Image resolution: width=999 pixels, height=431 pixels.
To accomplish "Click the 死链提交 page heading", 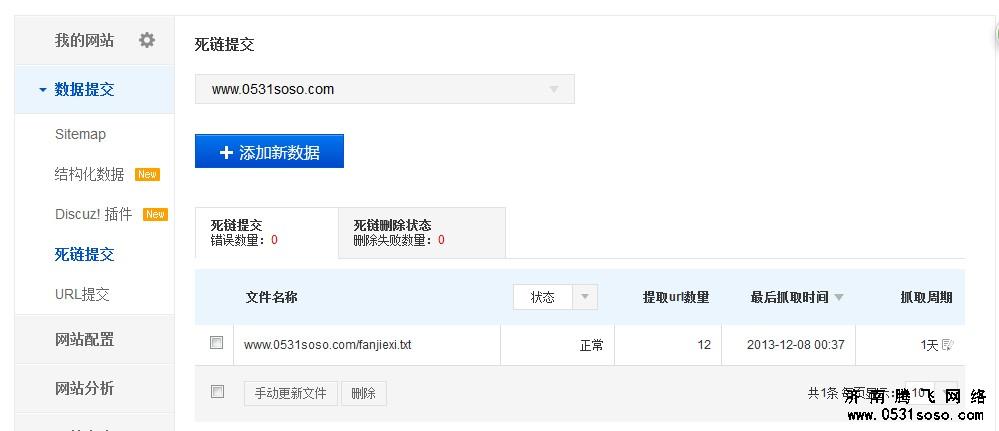I will (x=224, y=45).
